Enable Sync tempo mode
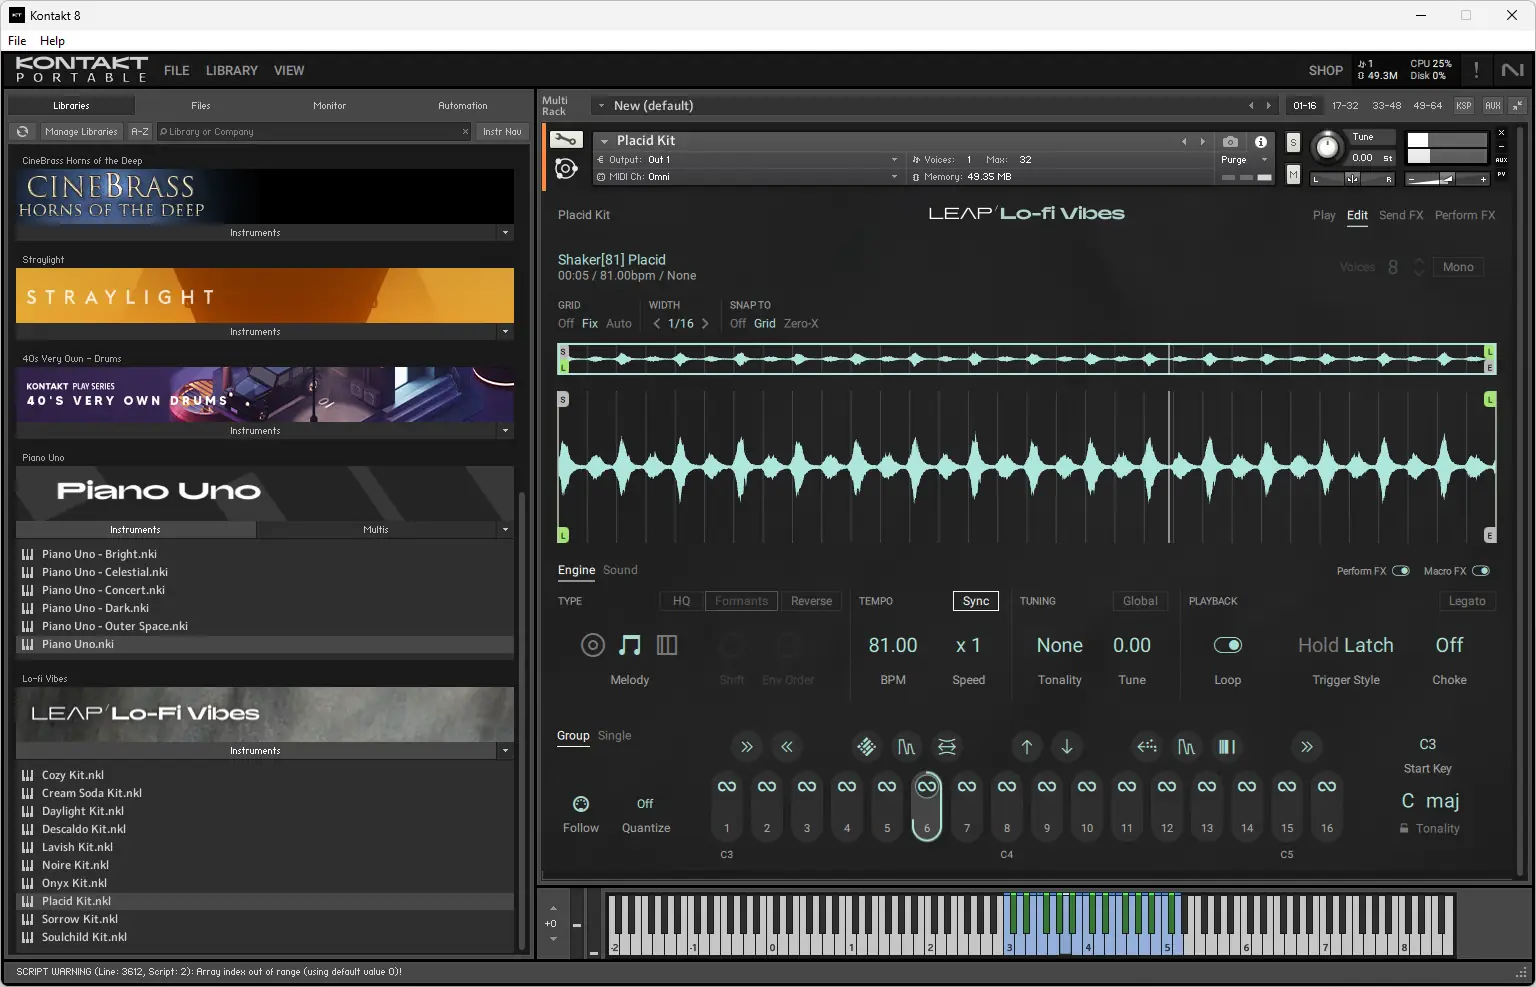The image size is (1536, 987). click(x=975, y=601)
